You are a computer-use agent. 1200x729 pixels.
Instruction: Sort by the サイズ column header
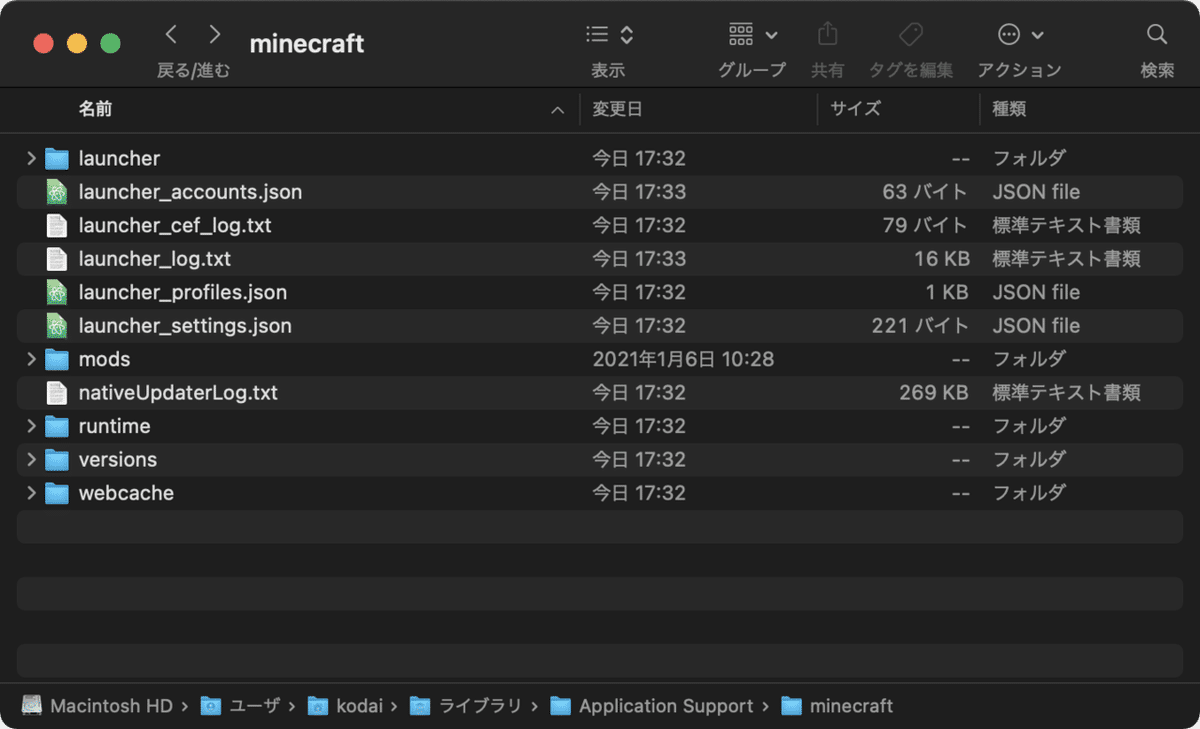coord(855,109)
